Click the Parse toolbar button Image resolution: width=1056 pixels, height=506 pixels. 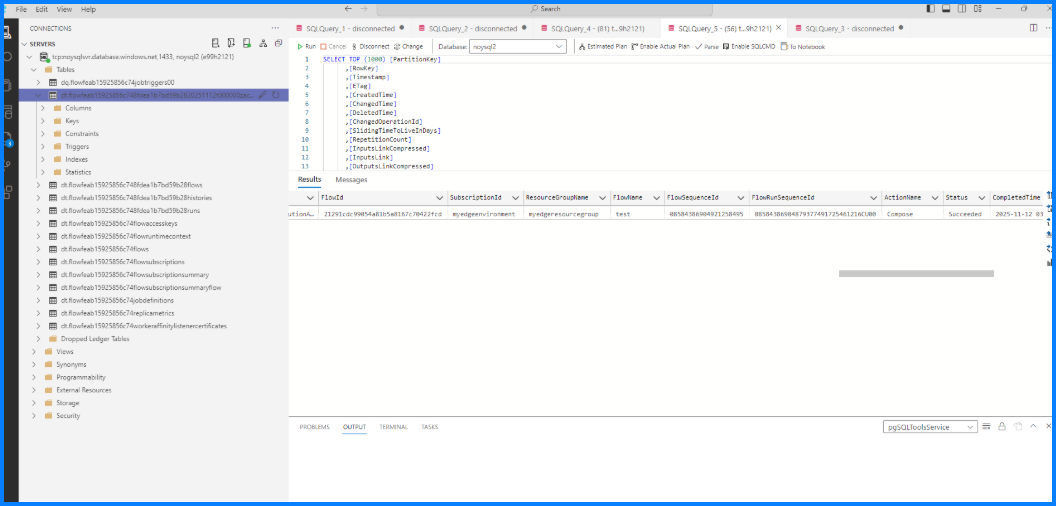pyautogui.click(x=707, y=46)
